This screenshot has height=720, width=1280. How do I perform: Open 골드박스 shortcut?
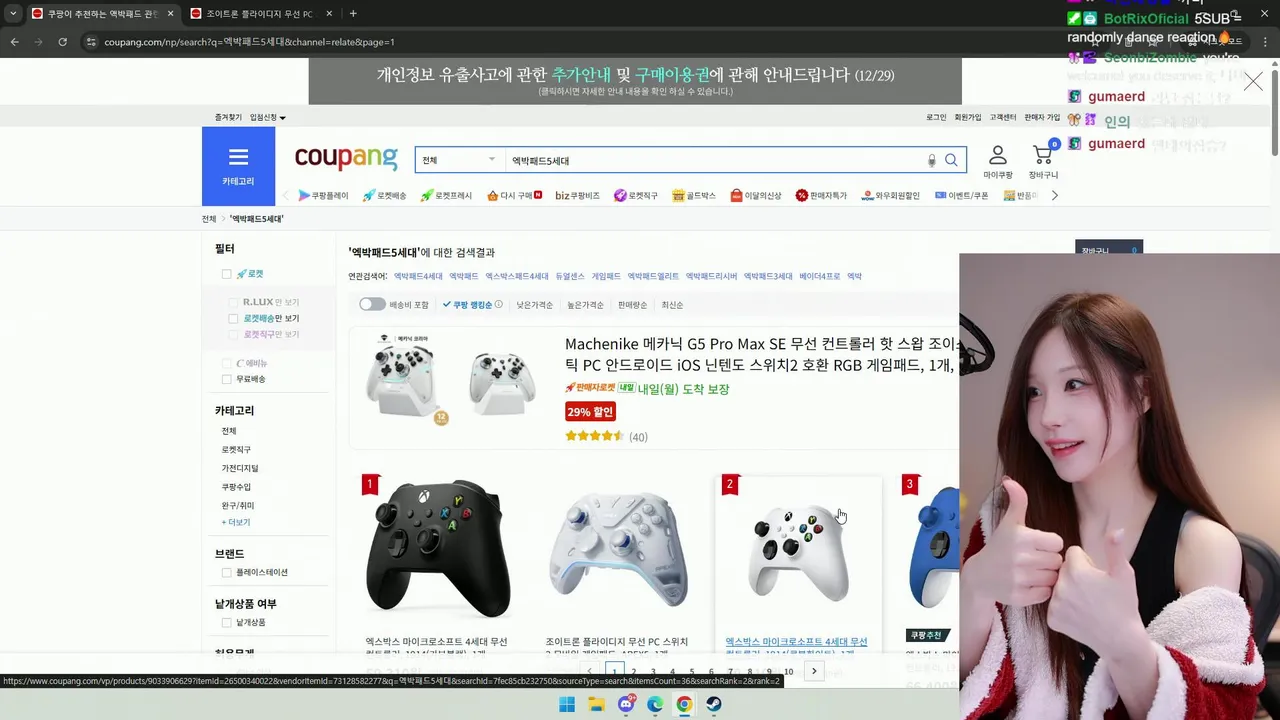tap(694, 196)
